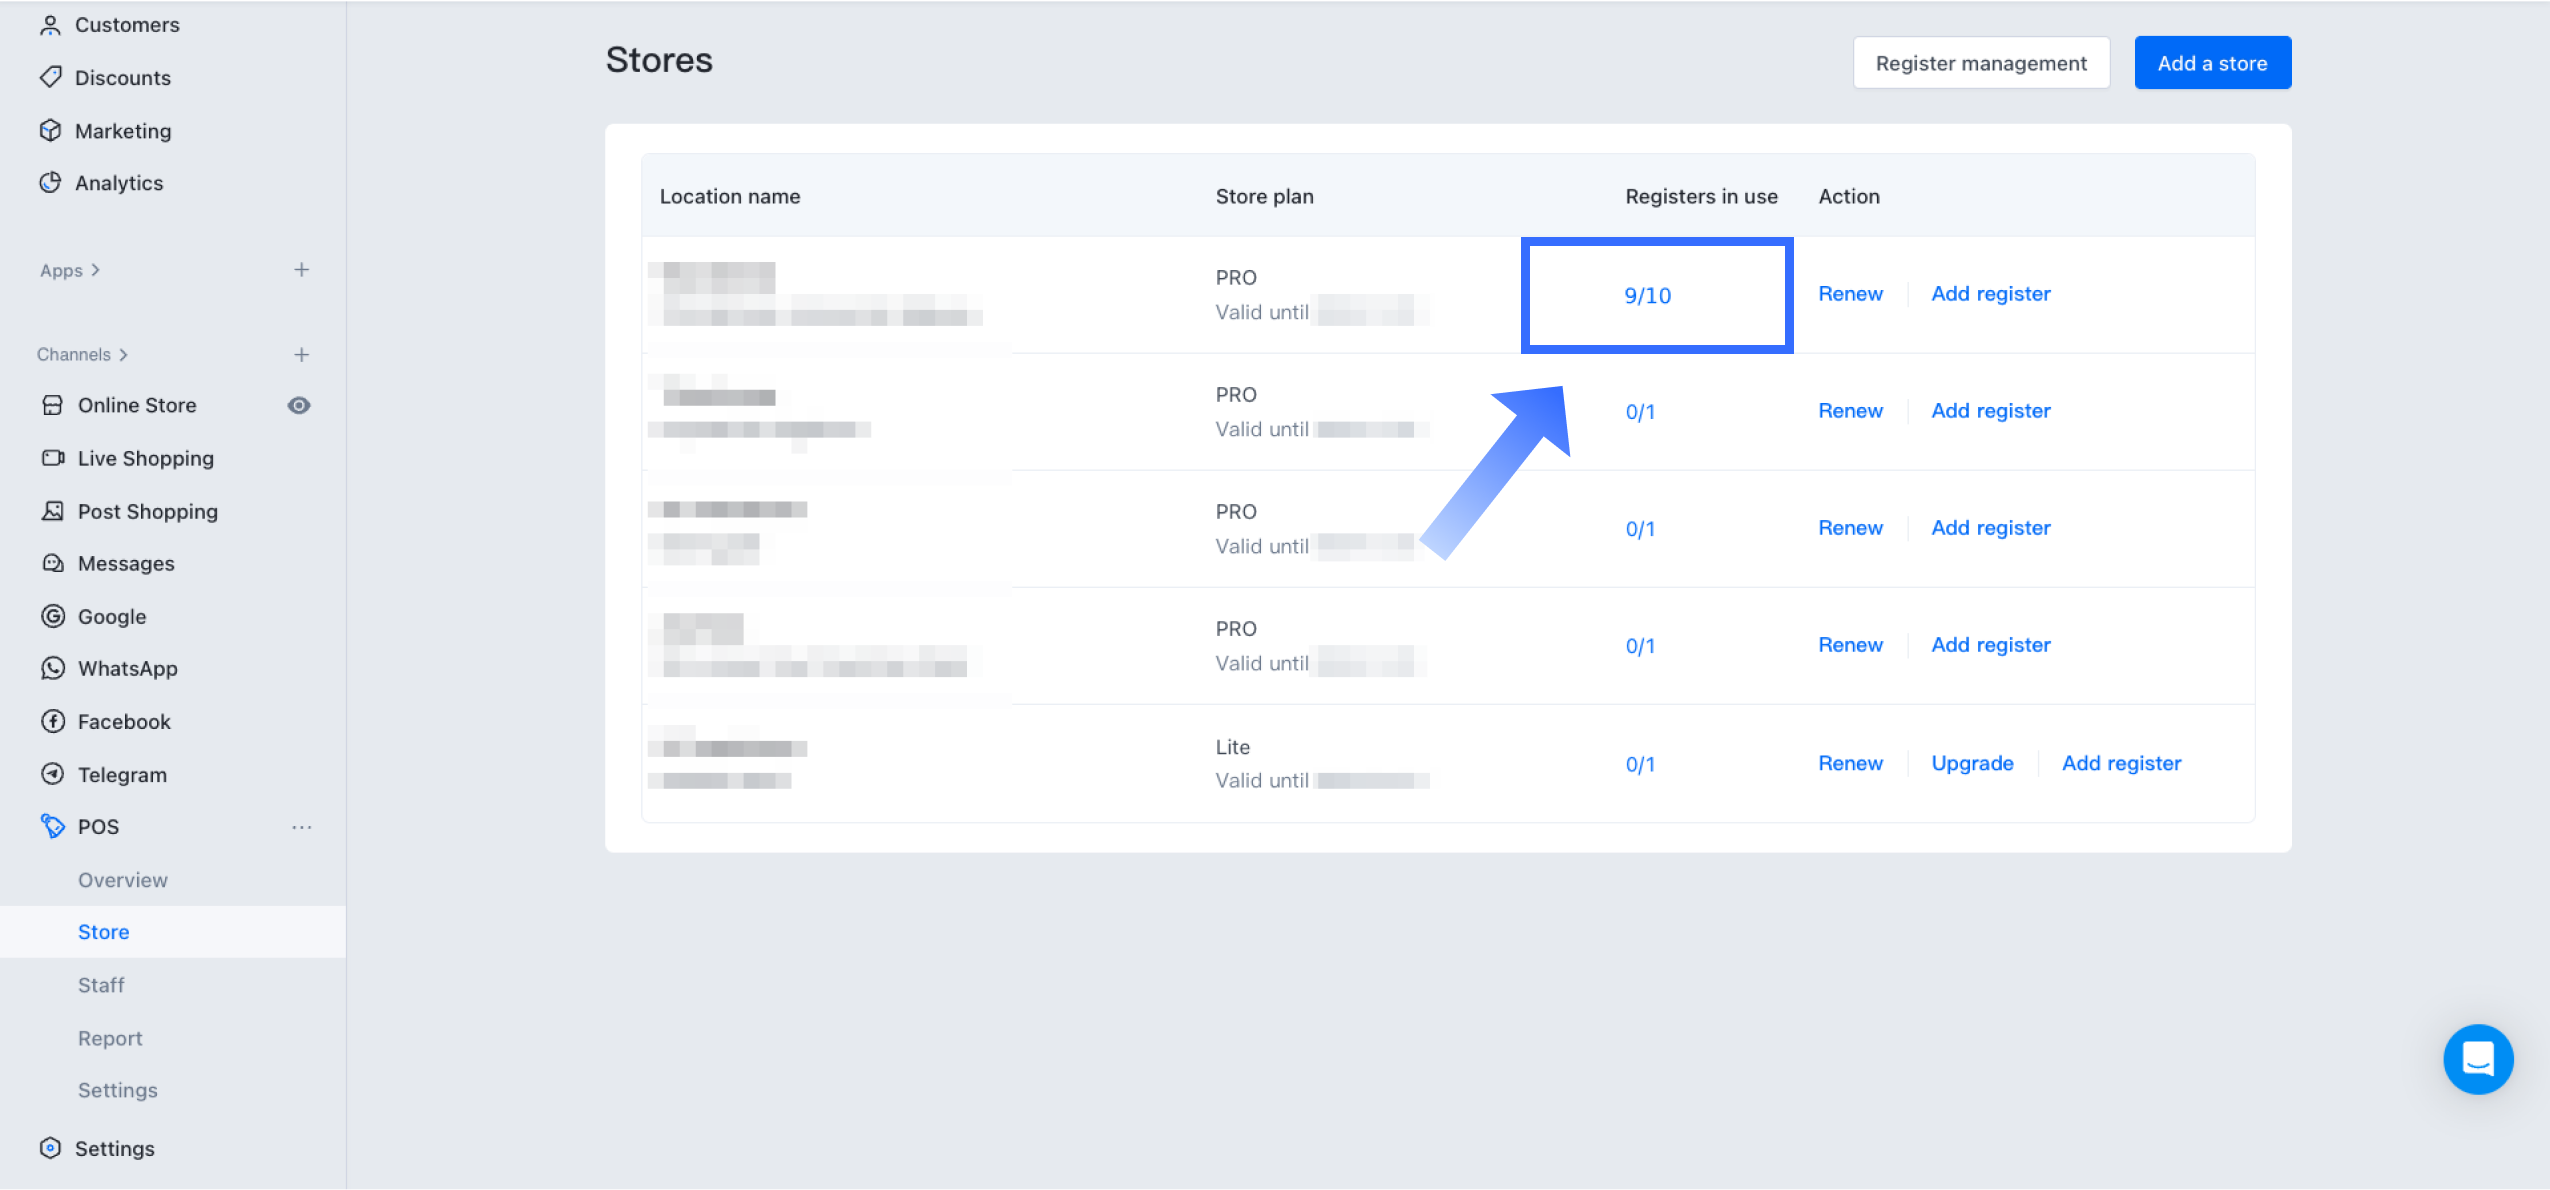Expand the Channels section chevron
2550x1190 pixels.
click(x=123, y=354)
